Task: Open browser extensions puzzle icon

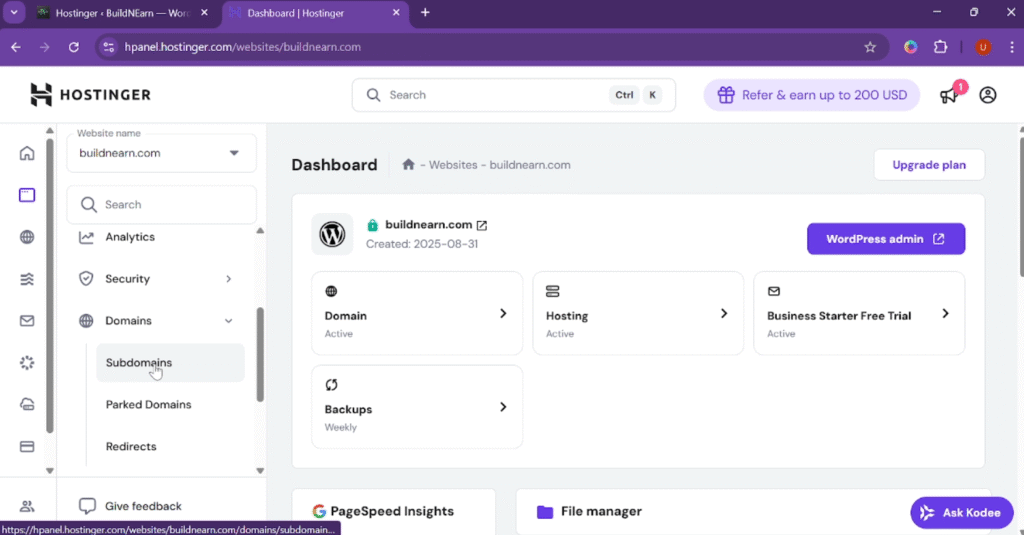Action: (940, 47)
